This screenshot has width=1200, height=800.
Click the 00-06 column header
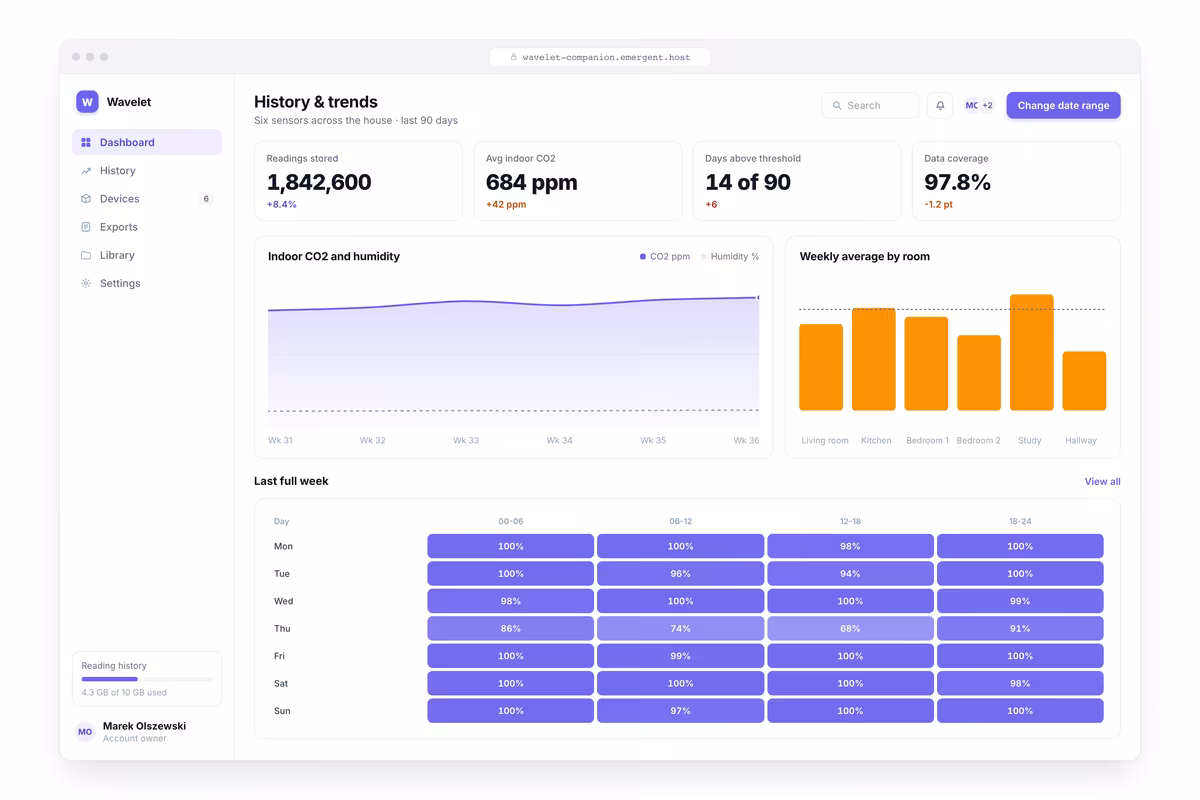point(510,521)
